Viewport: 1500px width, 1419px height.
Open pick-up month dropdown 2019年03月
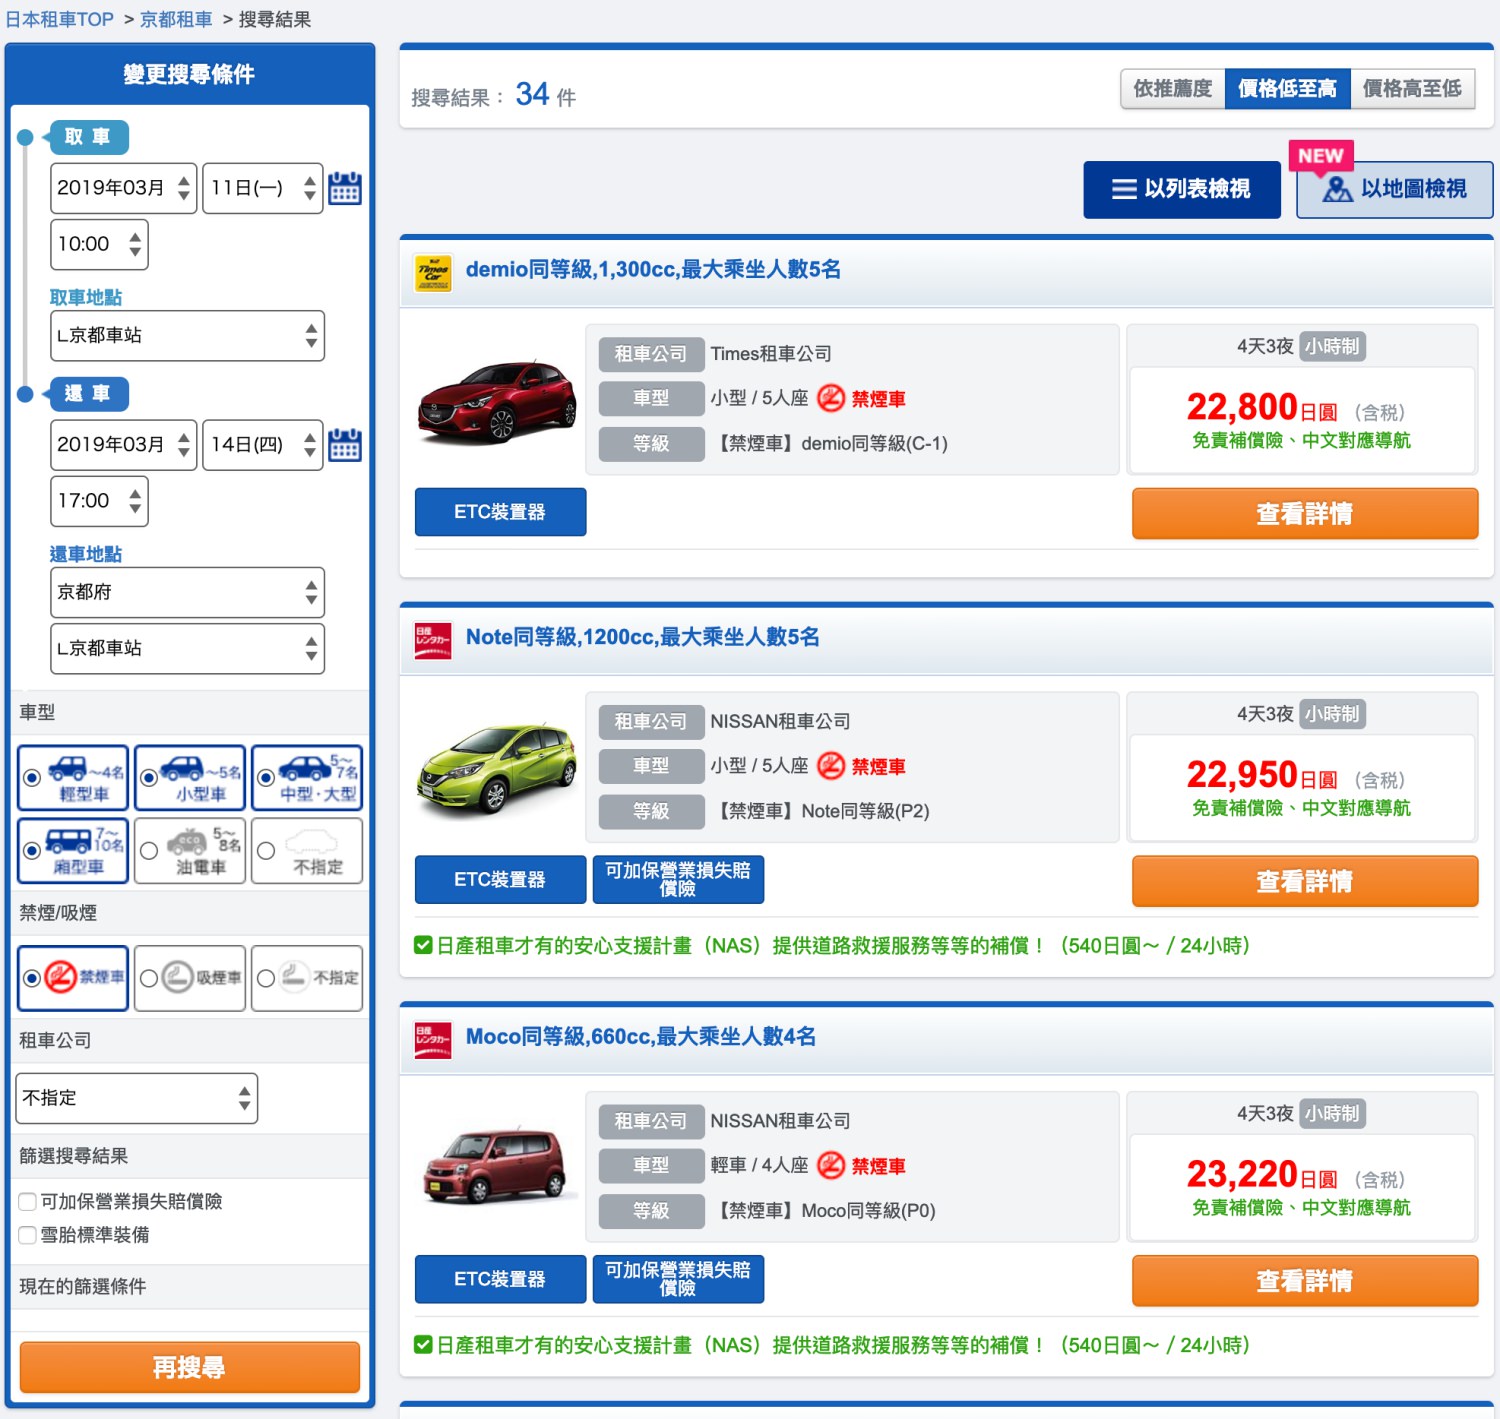coord(124,188)
